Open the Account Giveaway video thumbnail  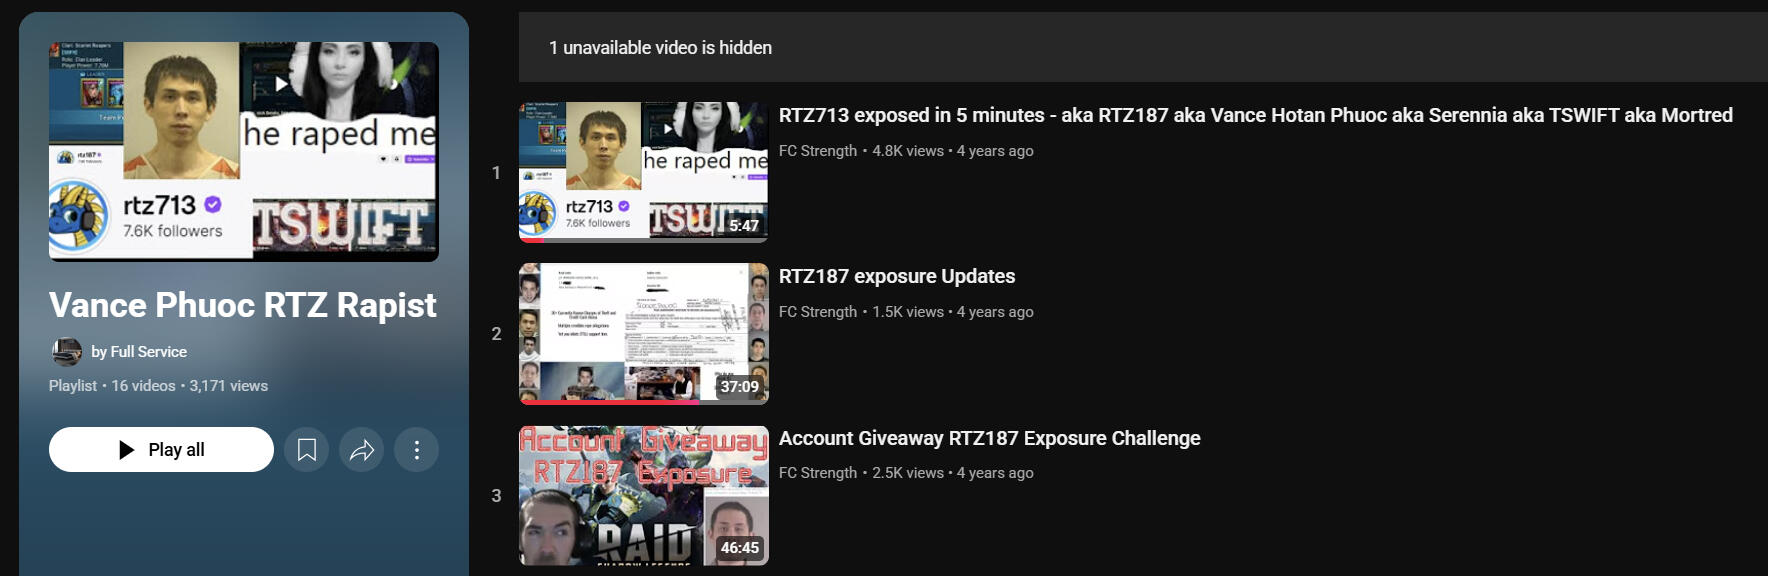[x=644, y=496]
